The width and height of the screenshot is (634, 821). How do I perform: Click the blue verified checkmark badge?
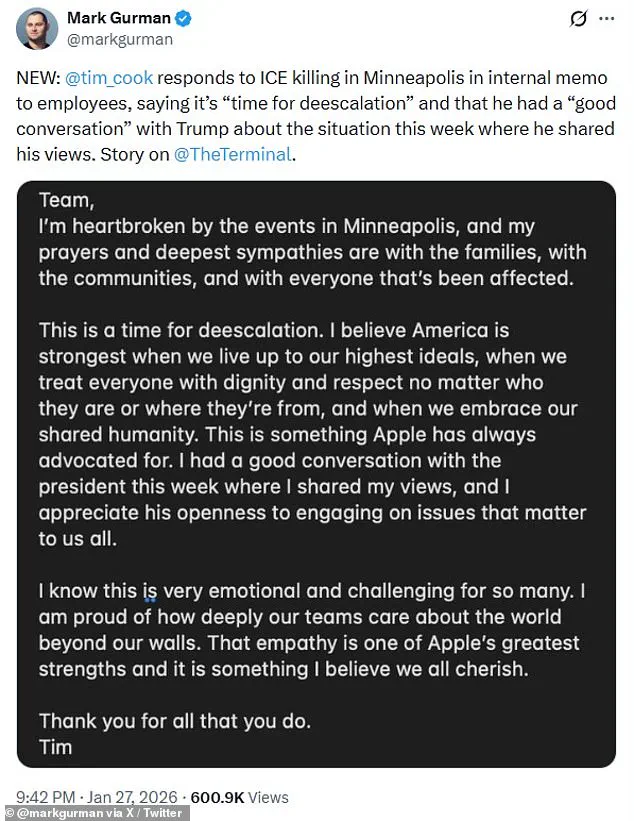pos(185,19)
